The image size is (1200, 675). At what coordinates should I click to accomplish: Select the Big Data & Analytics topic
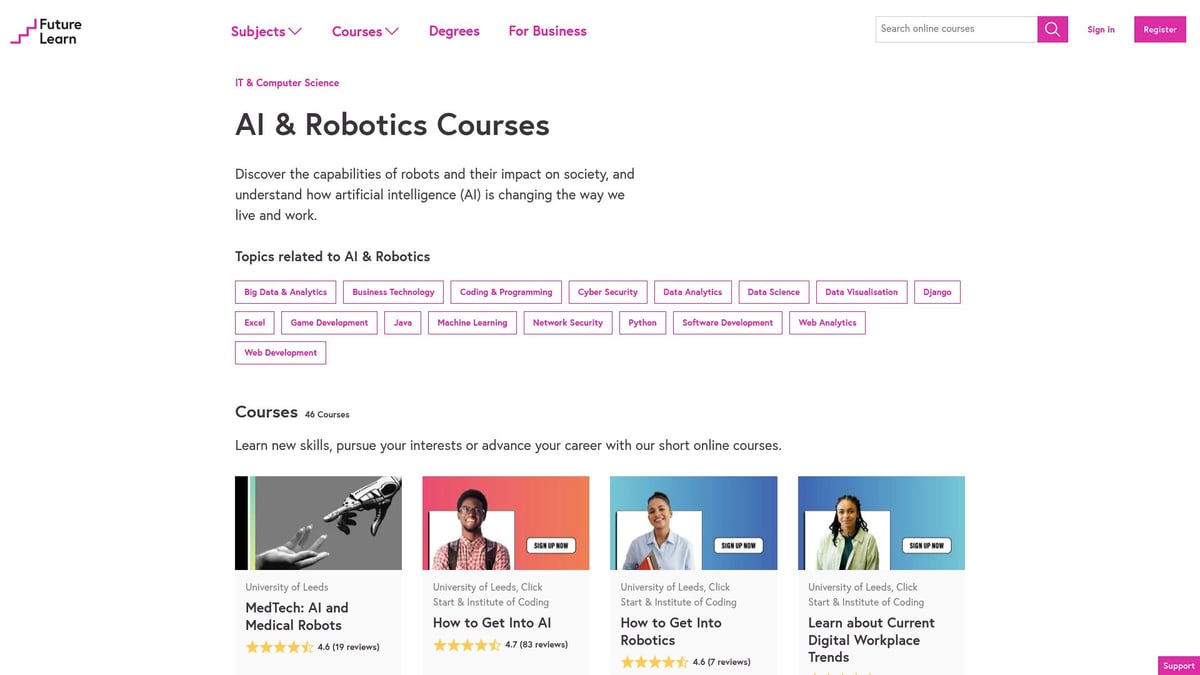point(285,292)
